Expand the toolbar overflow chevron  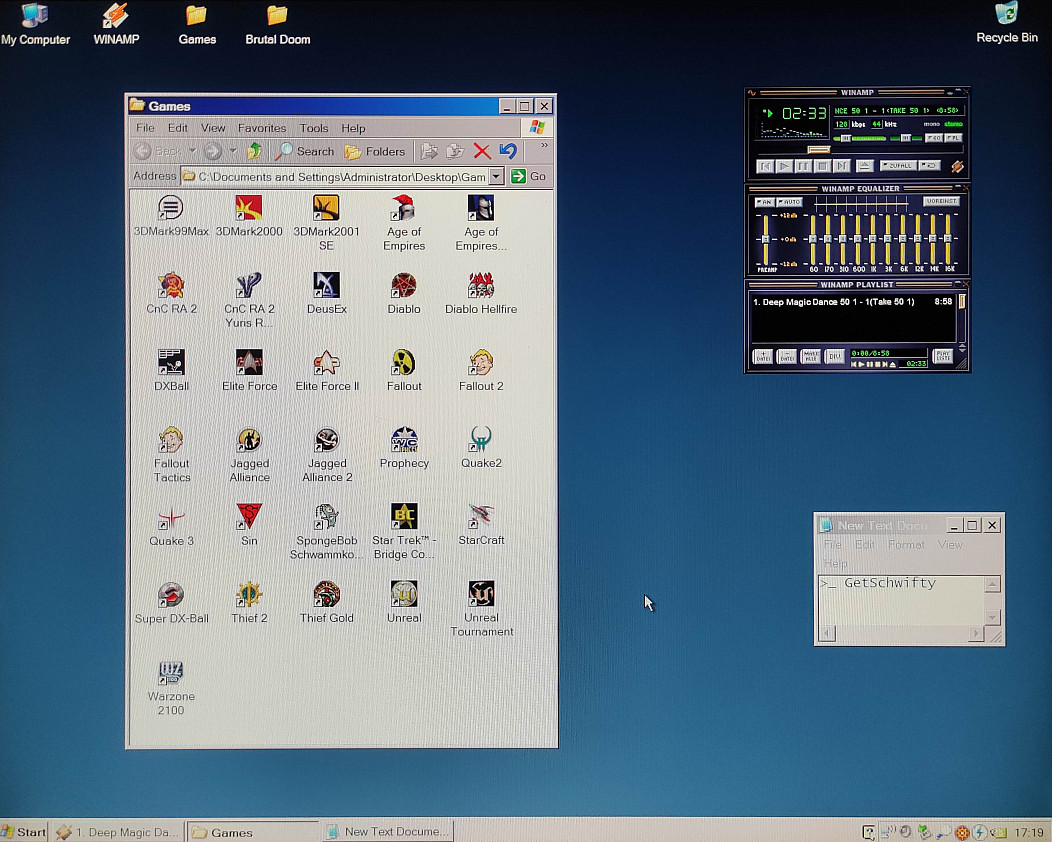(544, 146)
